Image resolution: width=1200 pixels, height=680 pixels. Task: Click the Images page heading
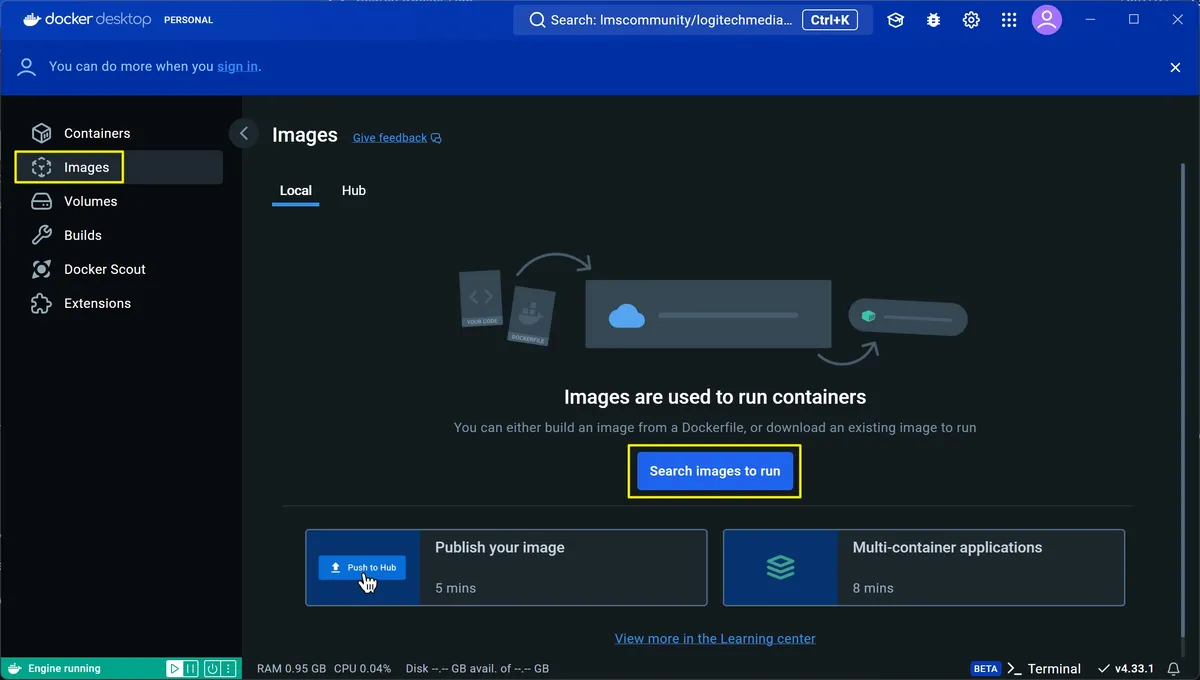pos(305,135)
